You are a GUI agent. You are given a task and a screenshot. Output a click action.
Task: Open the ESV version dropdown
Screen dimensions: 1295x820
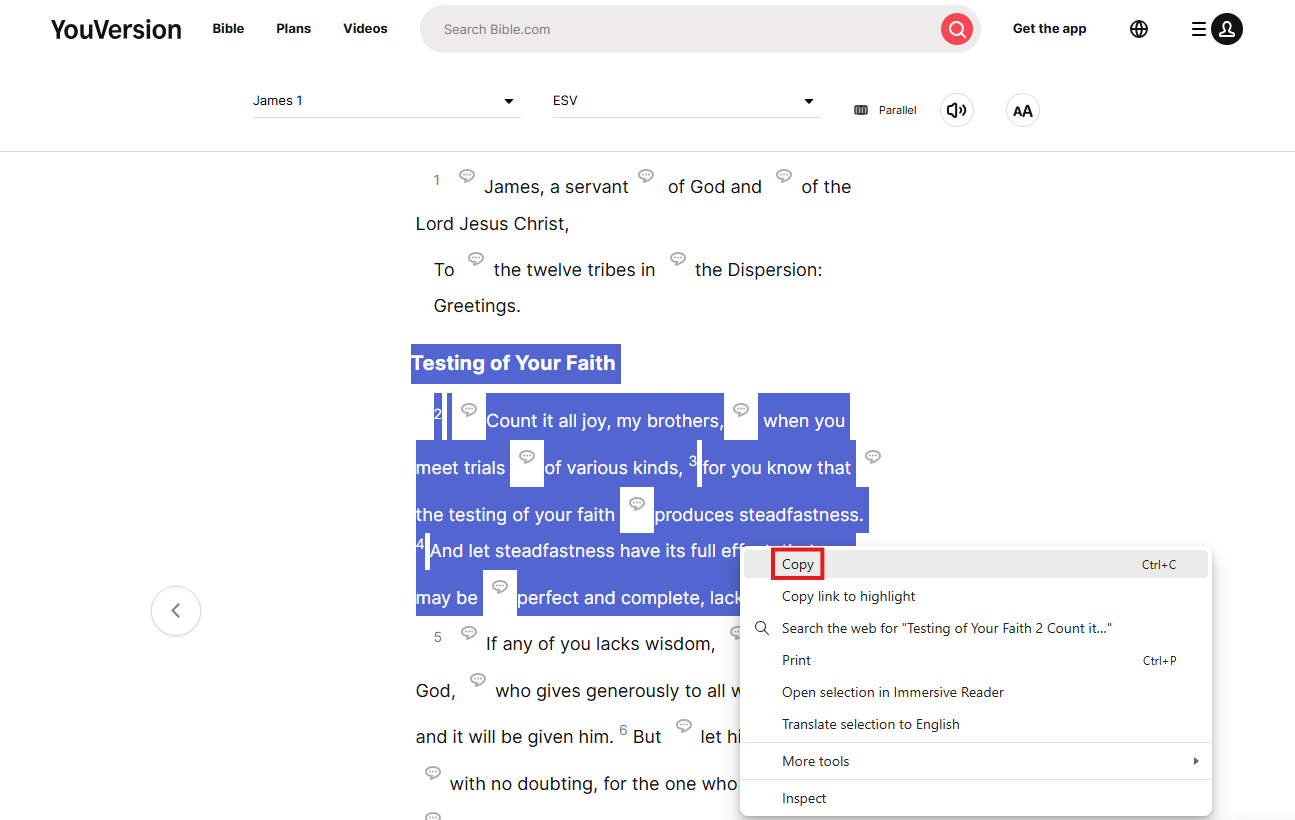pos(686,101)
